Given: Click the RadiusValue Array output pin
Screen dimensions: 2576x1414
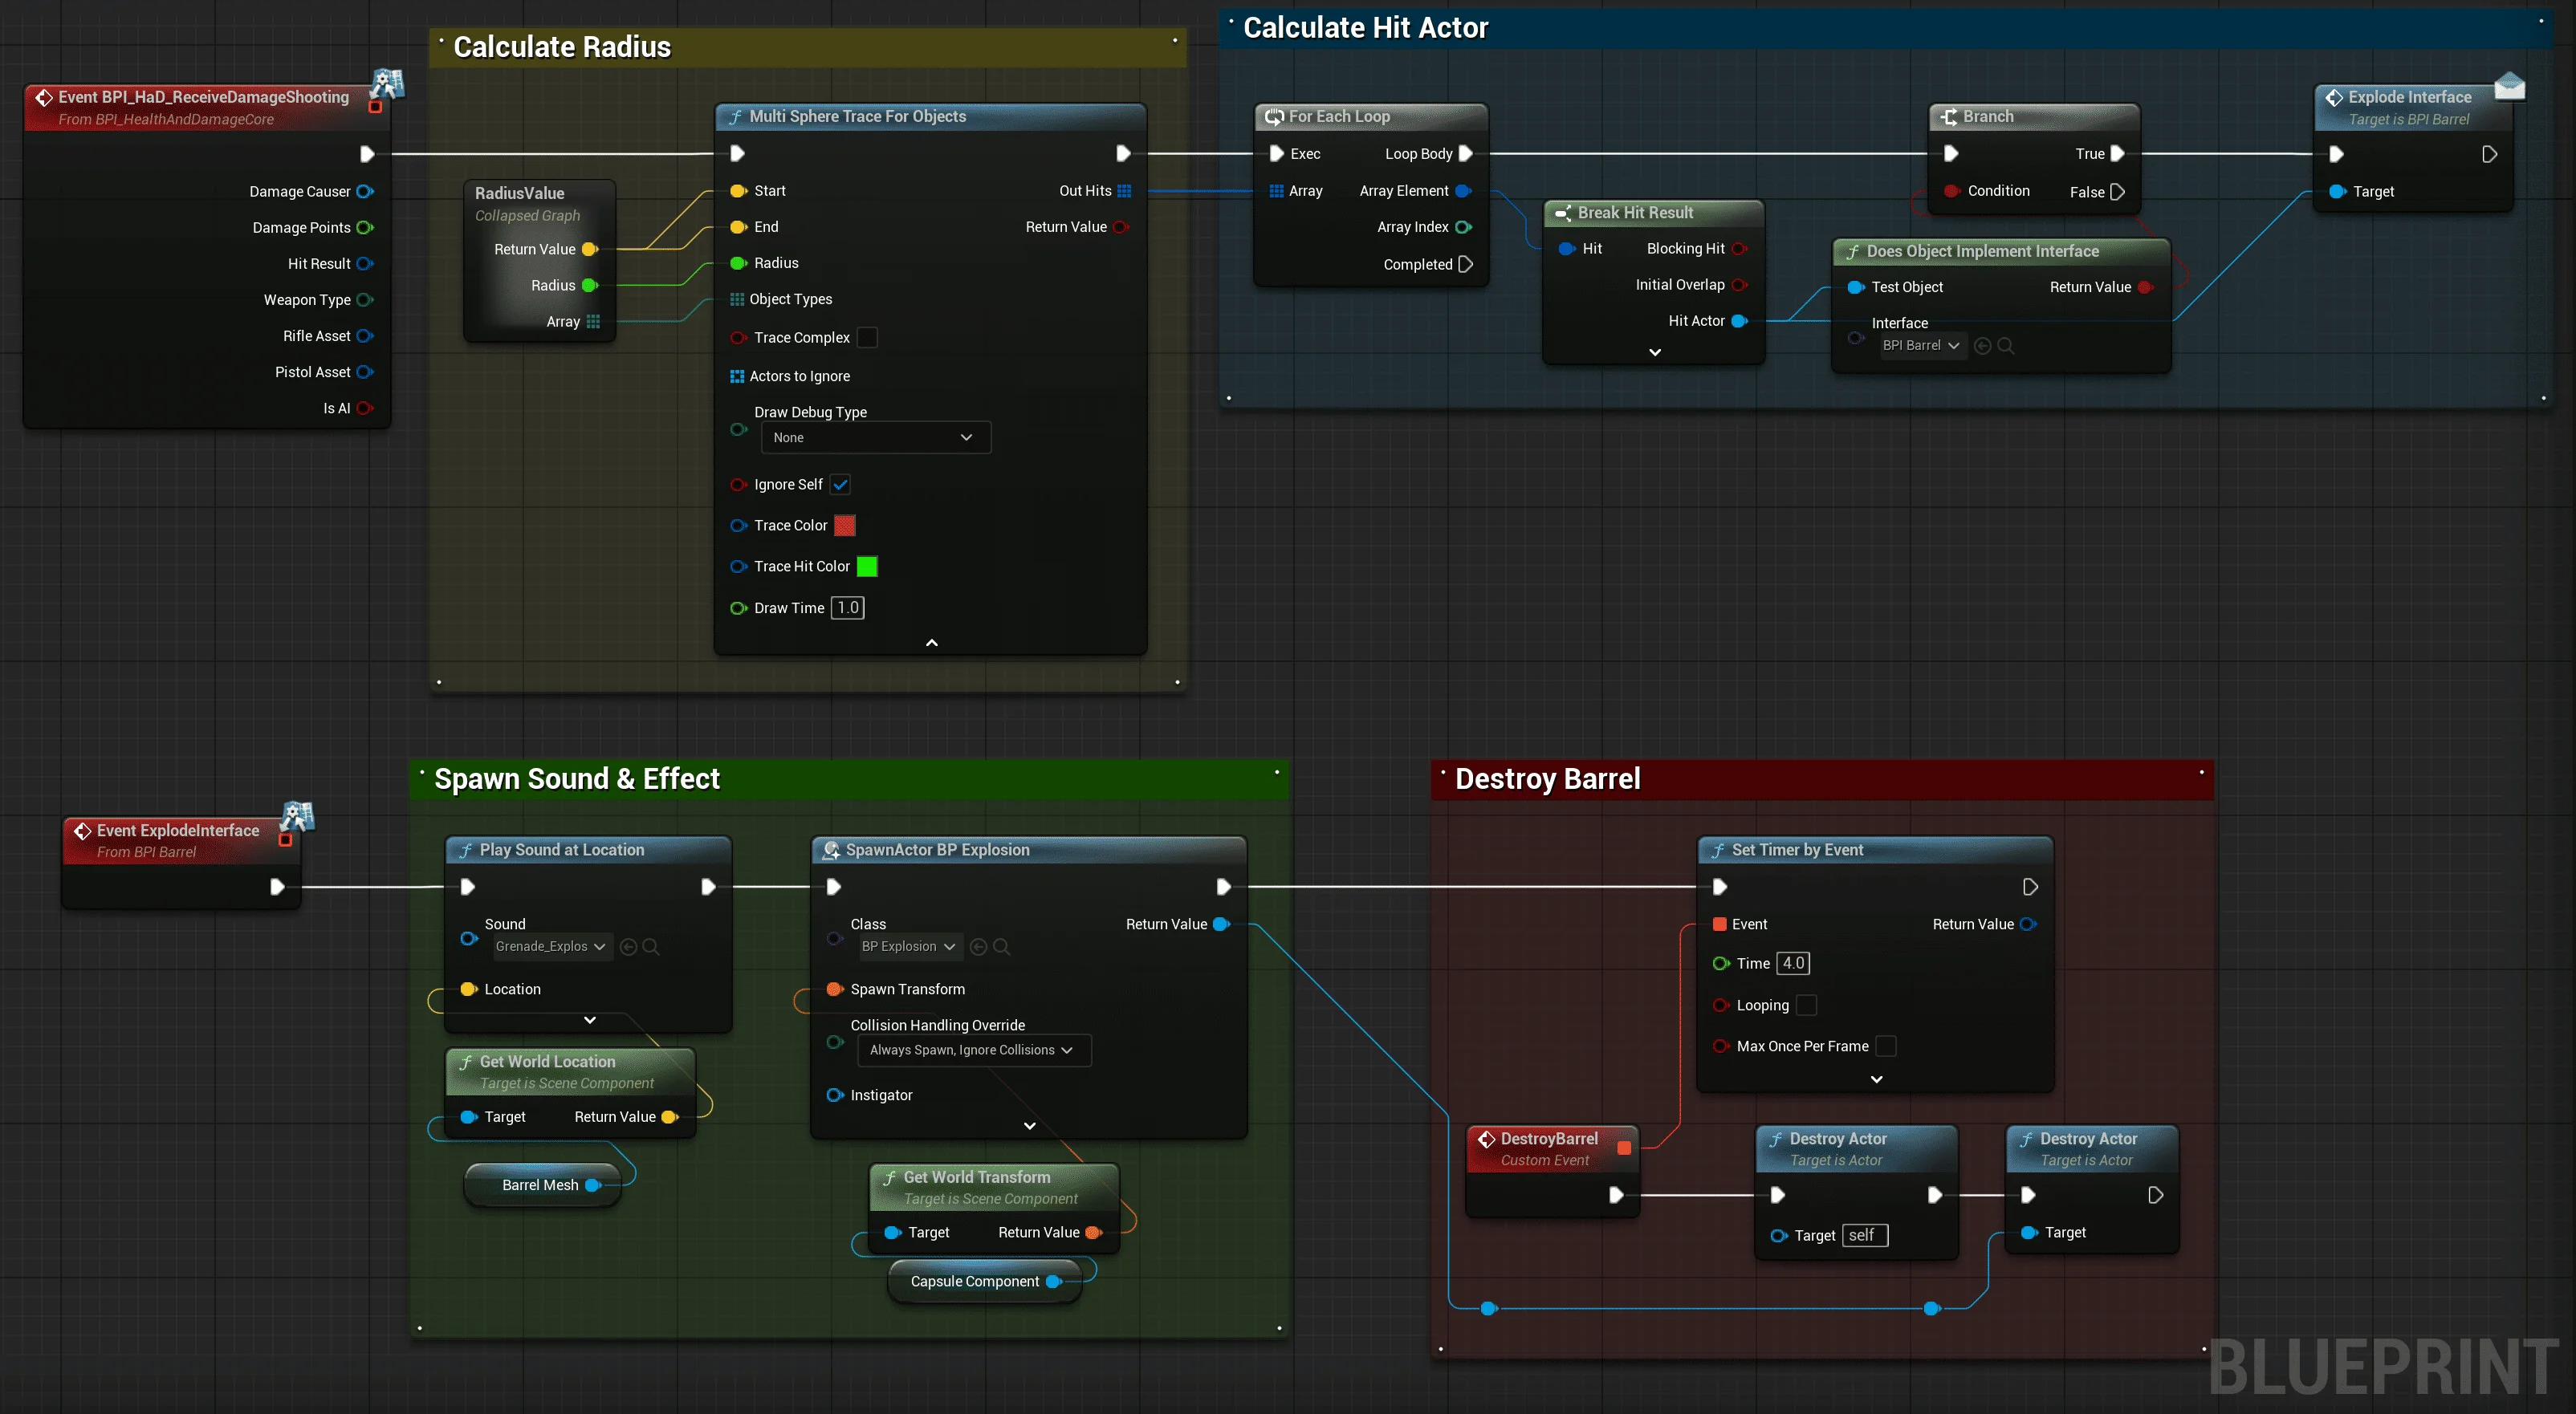Looking at the screenshot, I should (593, 321).
